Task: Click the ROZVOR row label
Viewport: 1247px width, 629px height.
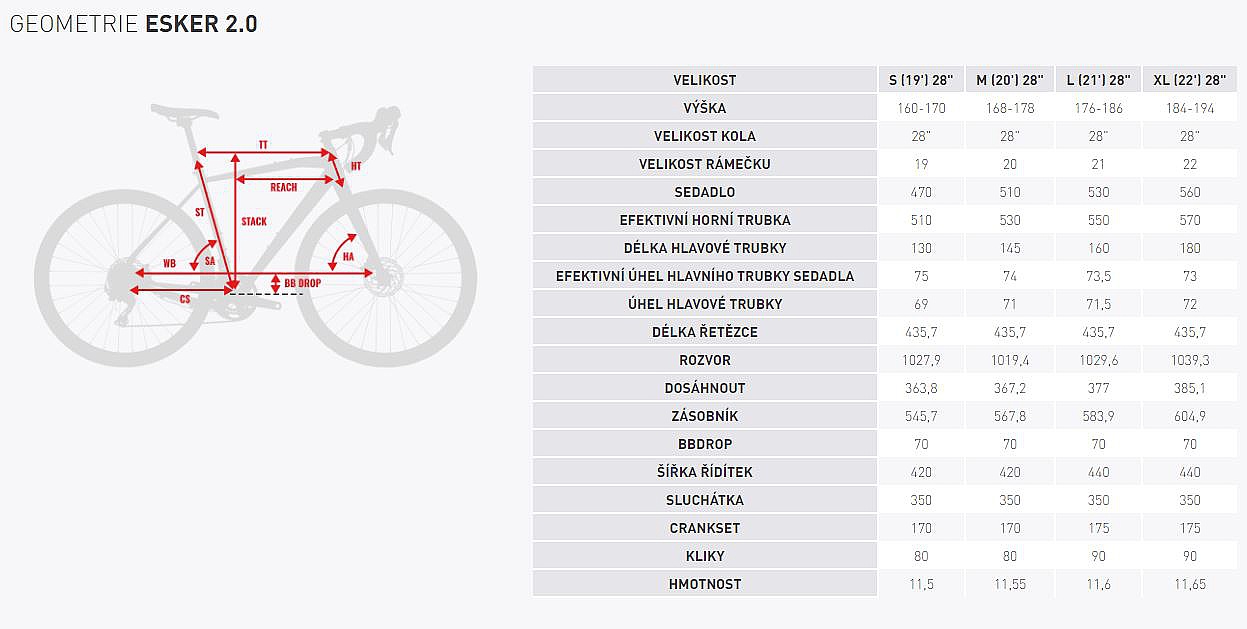Action: pyautogui.click(x=705, y=360)
